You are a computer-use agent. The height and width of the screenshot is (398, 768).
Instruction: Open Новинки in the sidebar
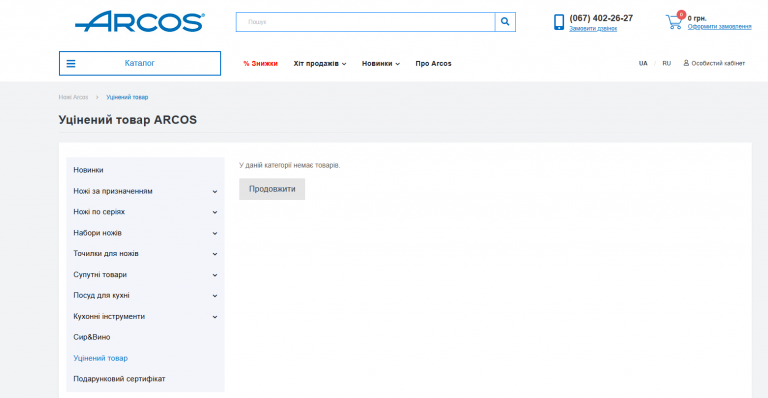pyautogui.click(x=88, y=170)
